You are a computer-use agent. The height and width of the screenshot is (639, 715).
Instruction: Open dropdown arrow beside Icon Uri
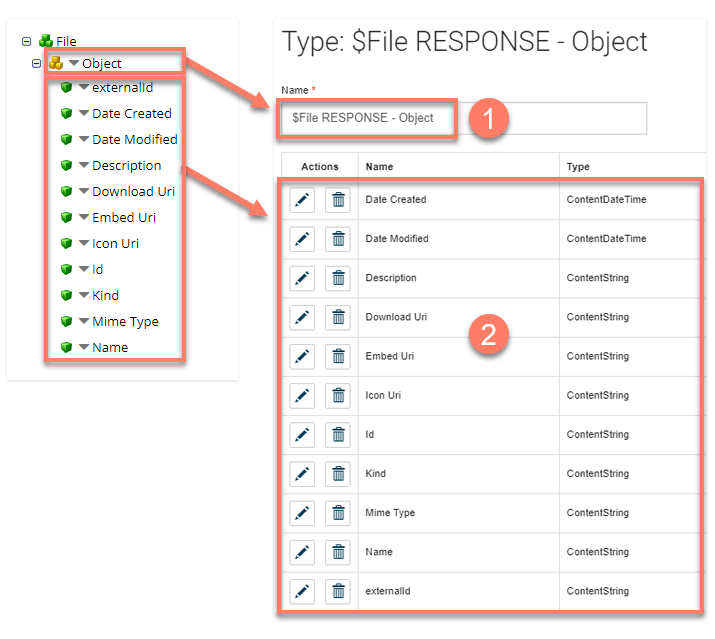[x=84, y=243]
